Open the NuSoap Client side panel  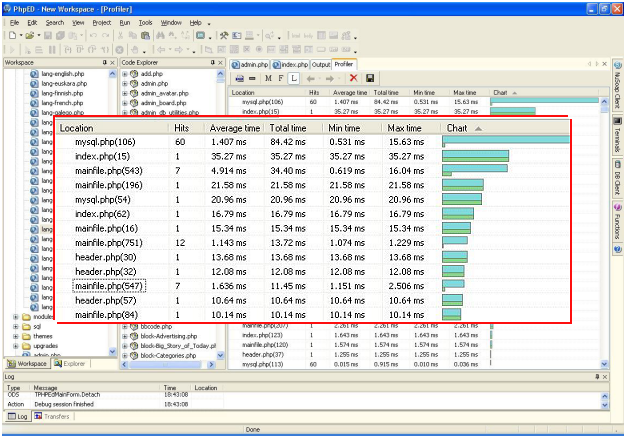pyautogui.click(x=617, y=85)
